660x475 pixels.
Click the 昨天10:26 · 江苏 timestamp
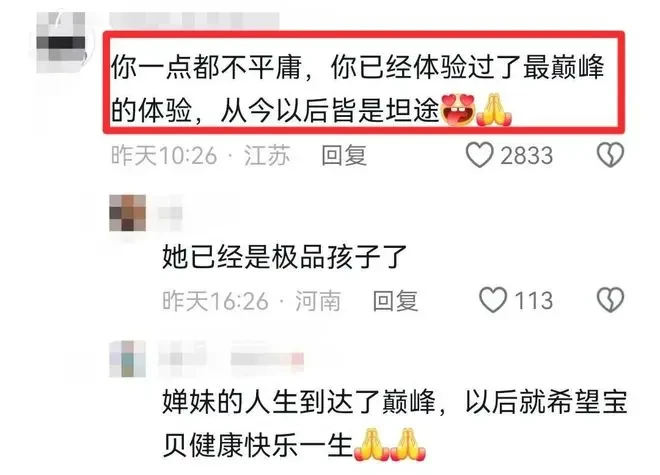200,155
